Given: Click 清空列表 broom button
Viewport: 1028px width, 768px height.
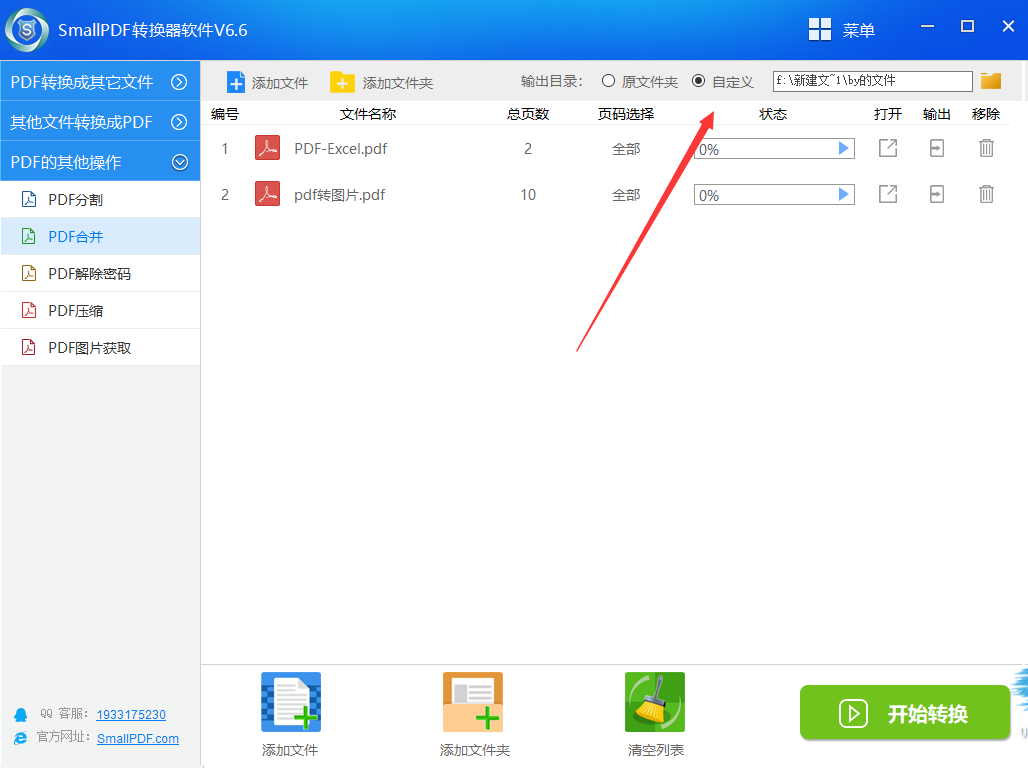Looking at the screenshot, I should (655, 715).
